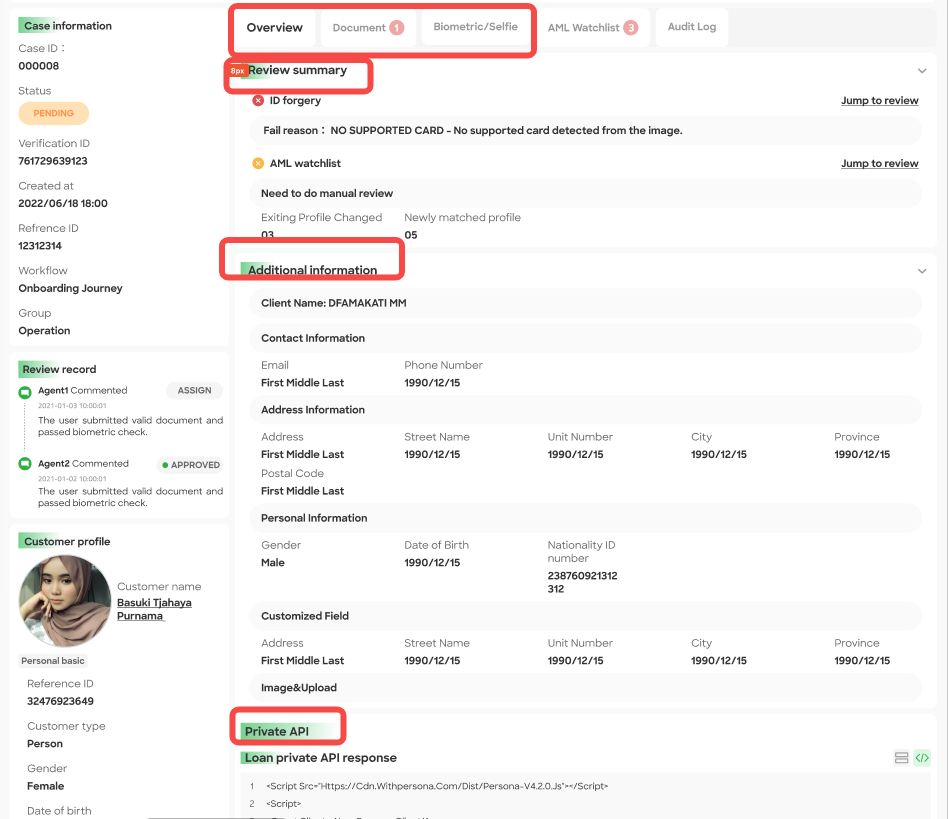The image size is (948, 819).
Task: Jump to review for ID forgery
Action: (x=880, y=100)
